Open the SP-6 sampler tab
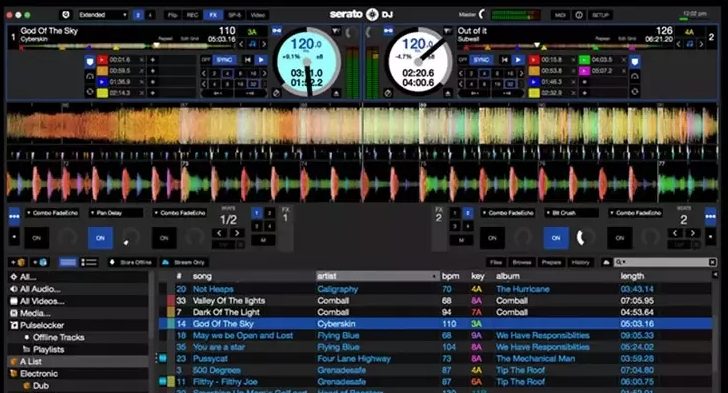 point(234,15)
